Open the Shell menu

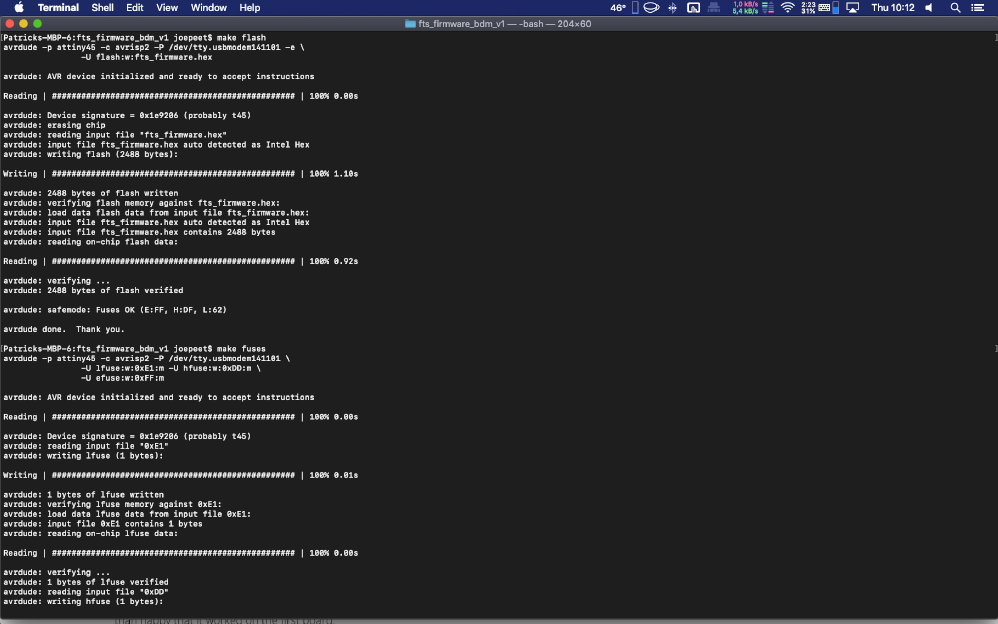pyautogui.click(x=102, y=8)
